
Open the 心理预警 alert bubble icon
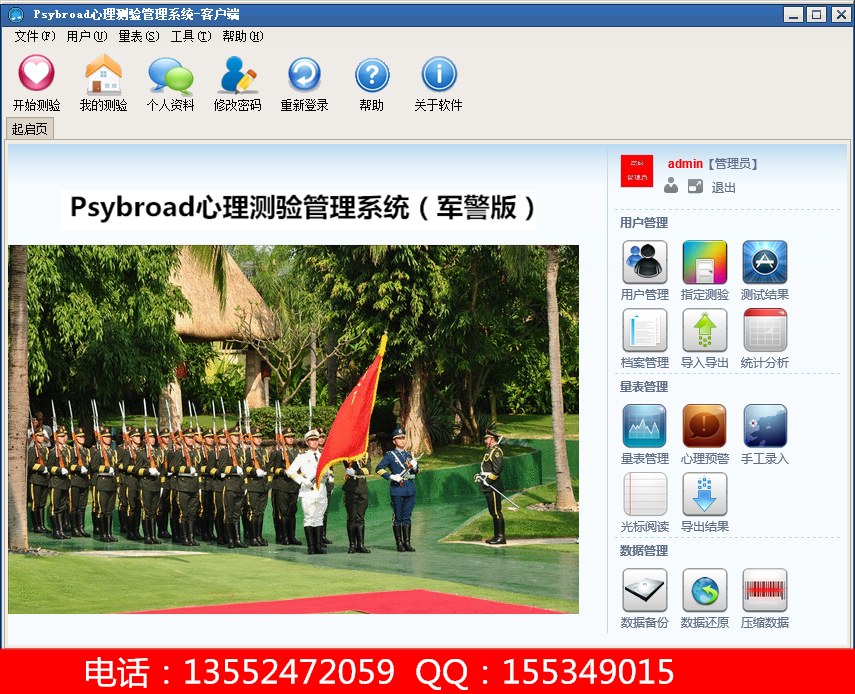(x=705, y=426)
